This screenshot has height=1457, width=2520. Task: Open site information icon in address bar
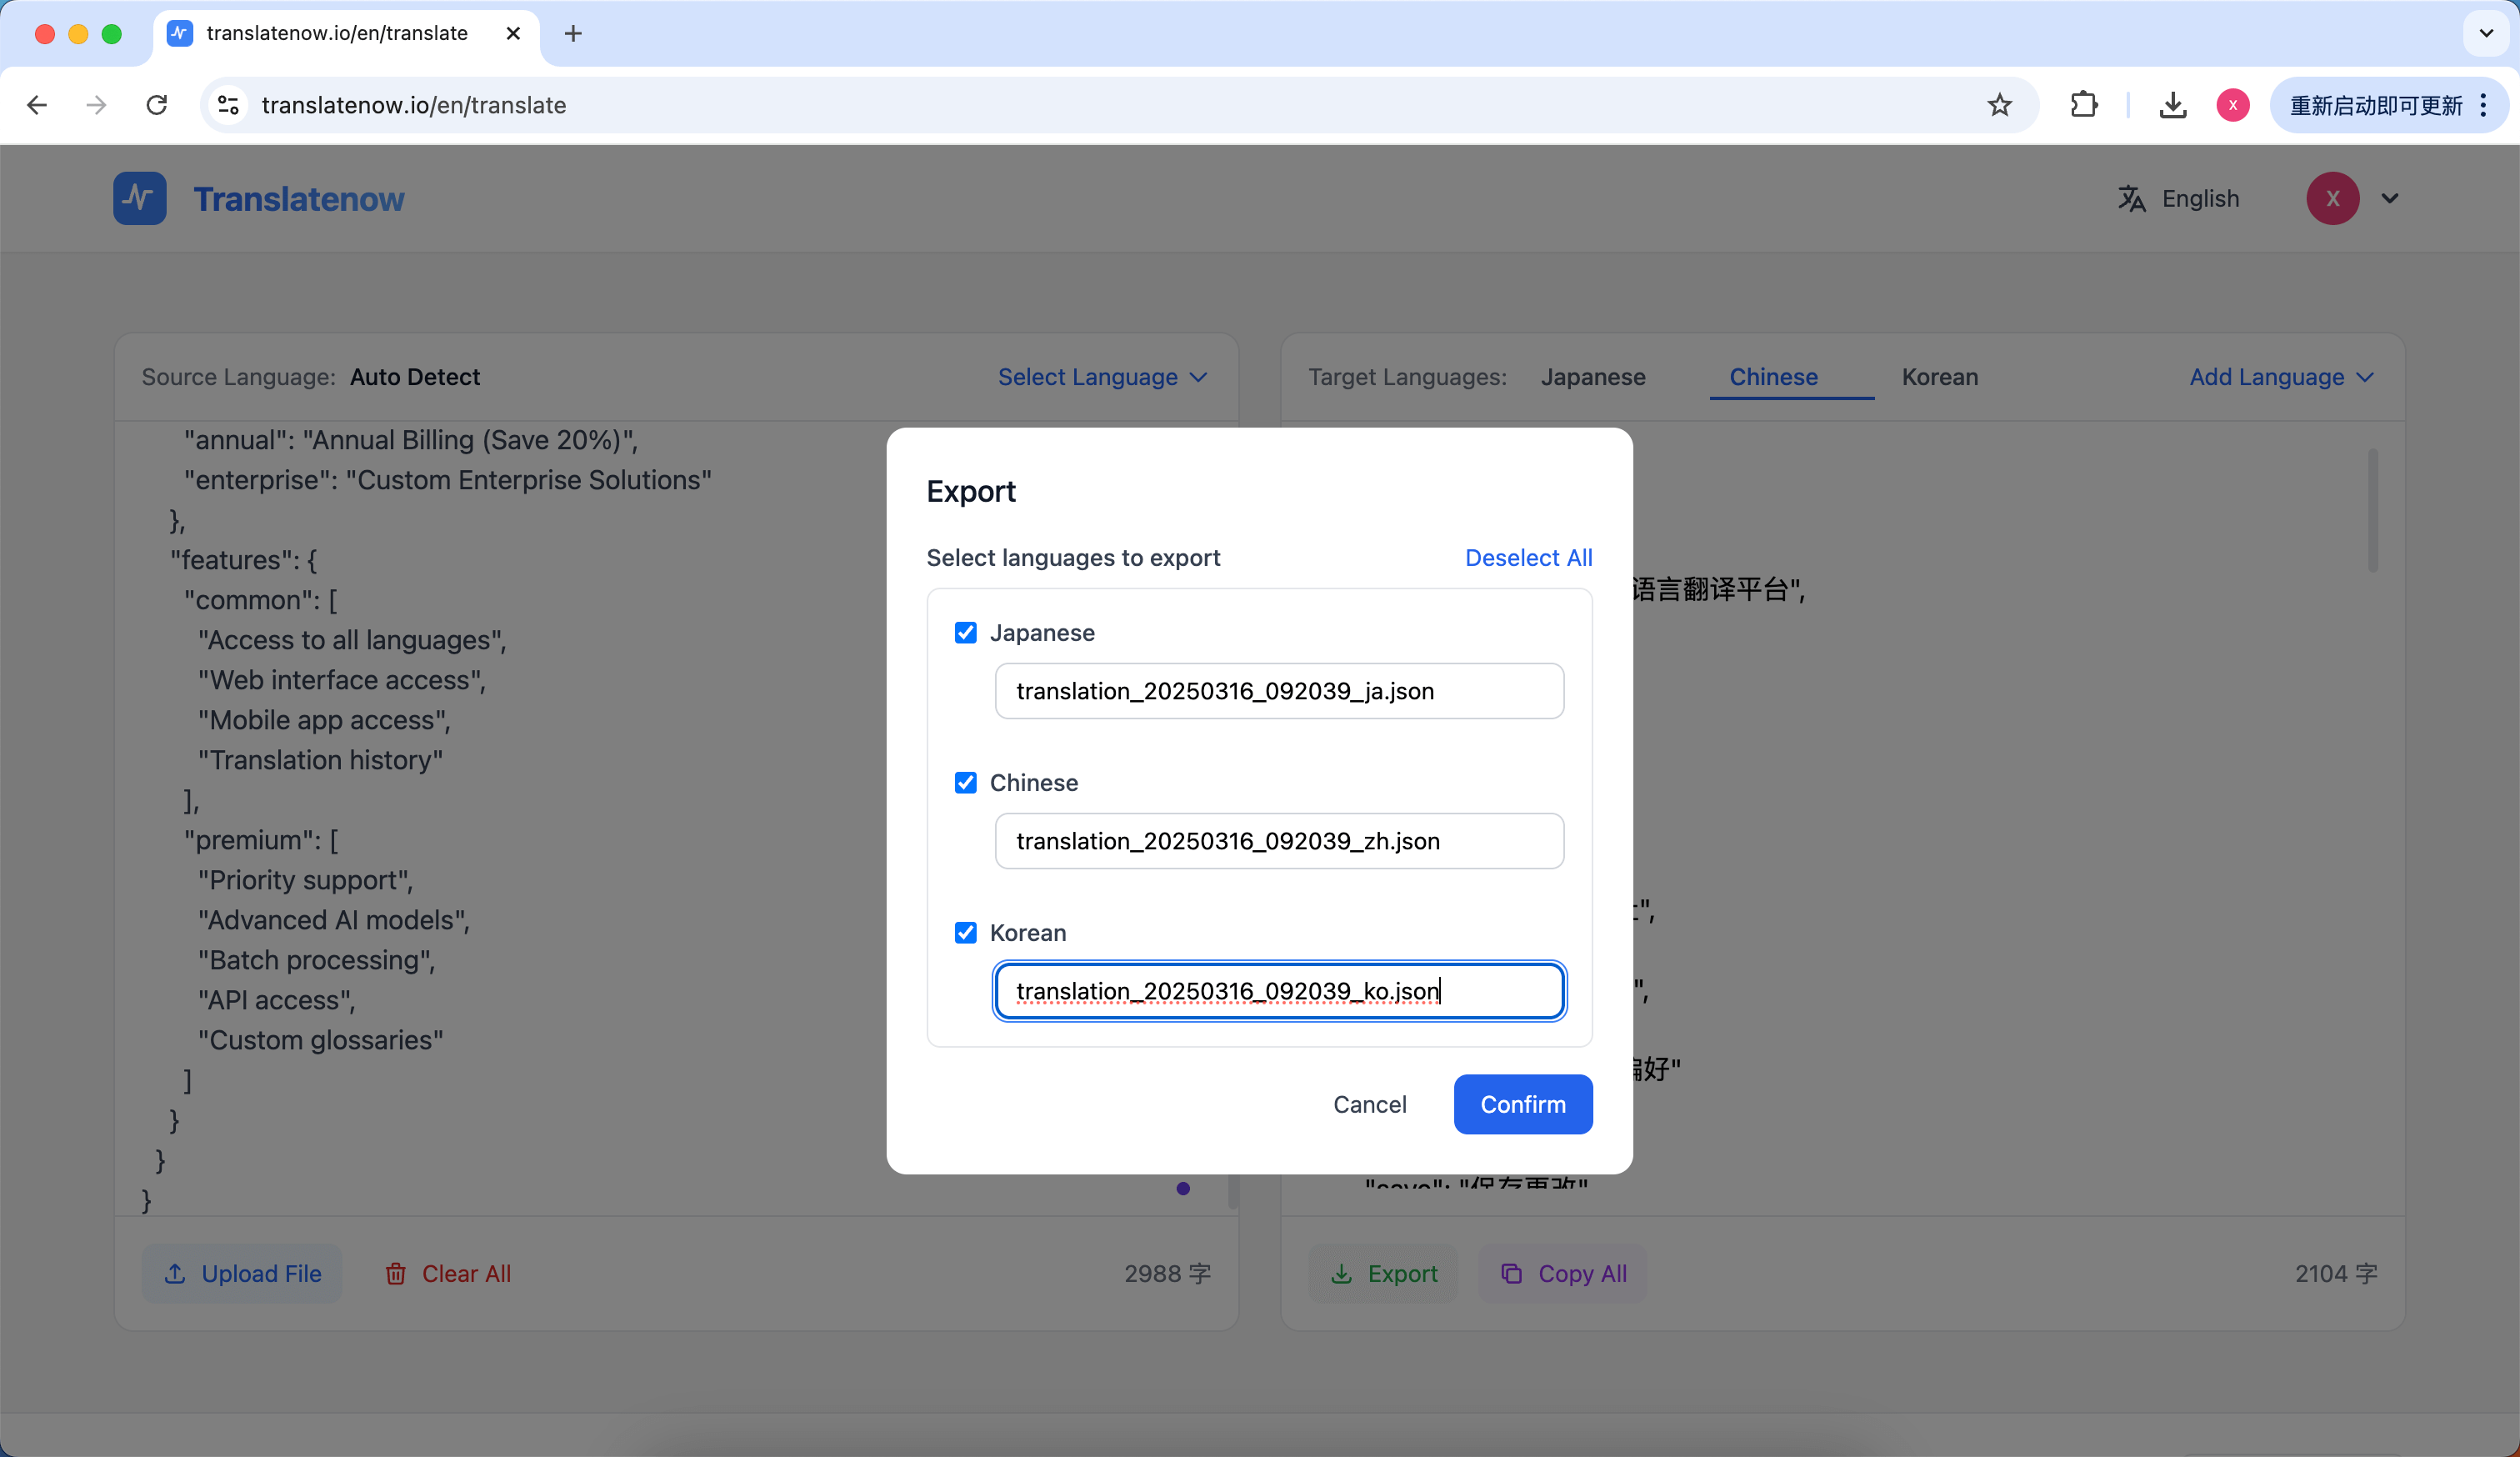point(228,105)
